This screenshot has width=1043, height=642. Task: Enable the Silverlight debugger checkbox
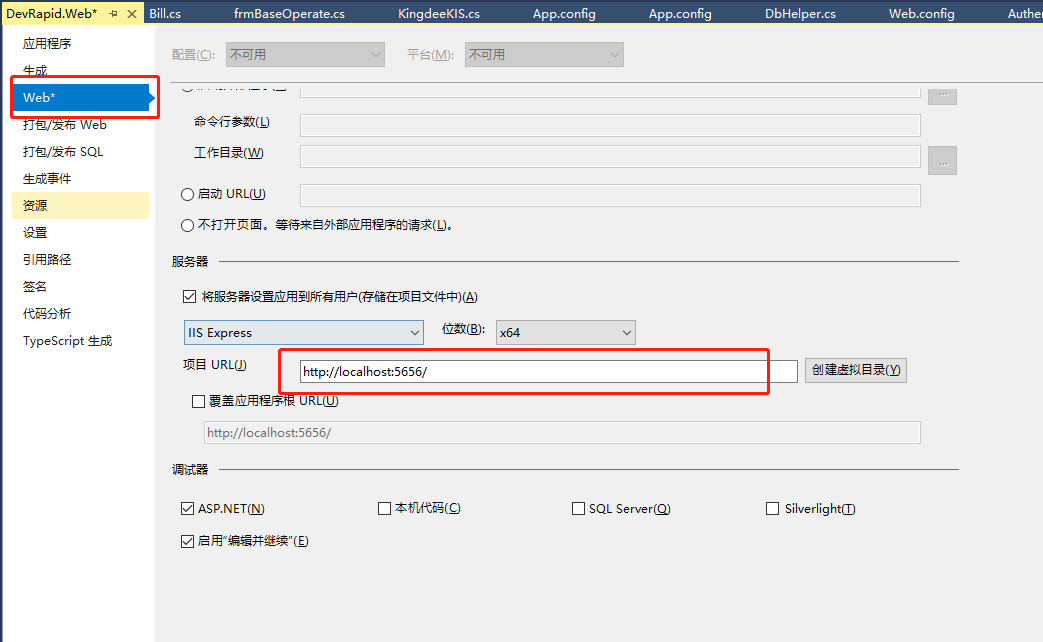[772, 508]
